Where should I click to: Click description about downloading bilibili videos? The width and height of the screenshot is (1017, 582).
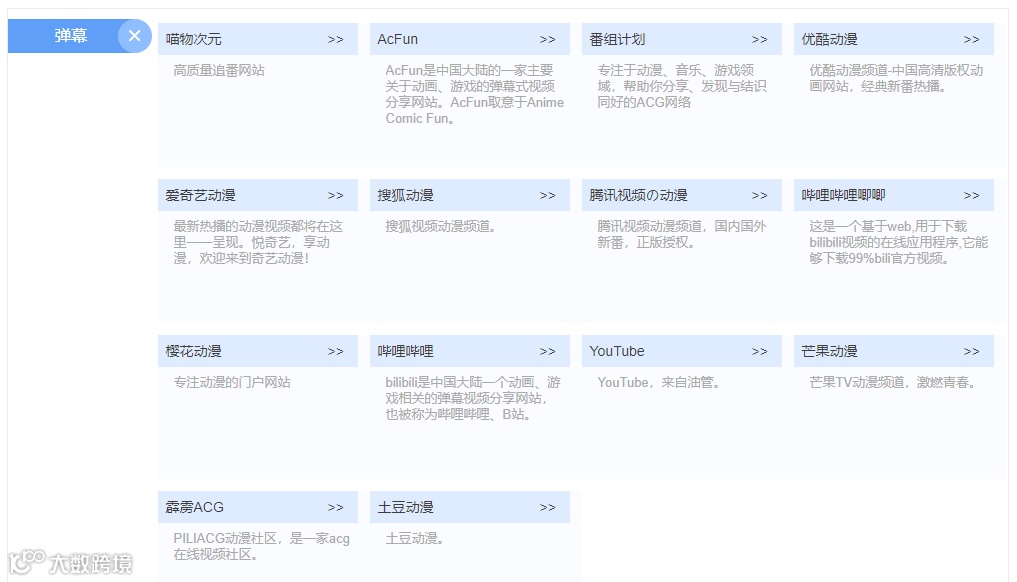pyautogui.click(x=899, y=242)
